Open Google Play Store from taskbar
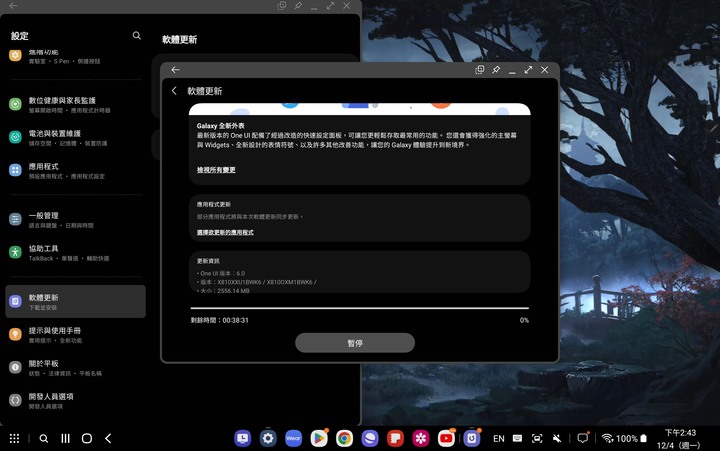Viewport: 720px width, 451px height. pos(319,439)
